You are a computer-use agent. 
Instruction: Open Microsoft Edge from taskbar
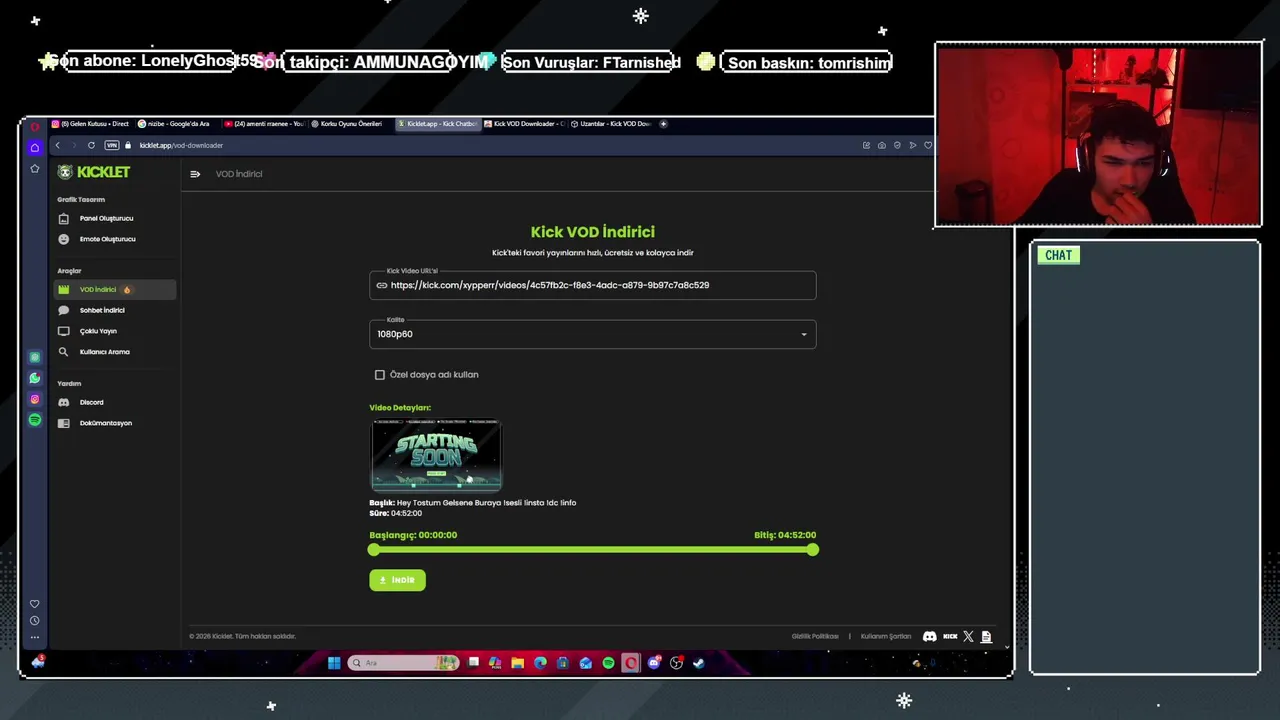coord(540,662)
